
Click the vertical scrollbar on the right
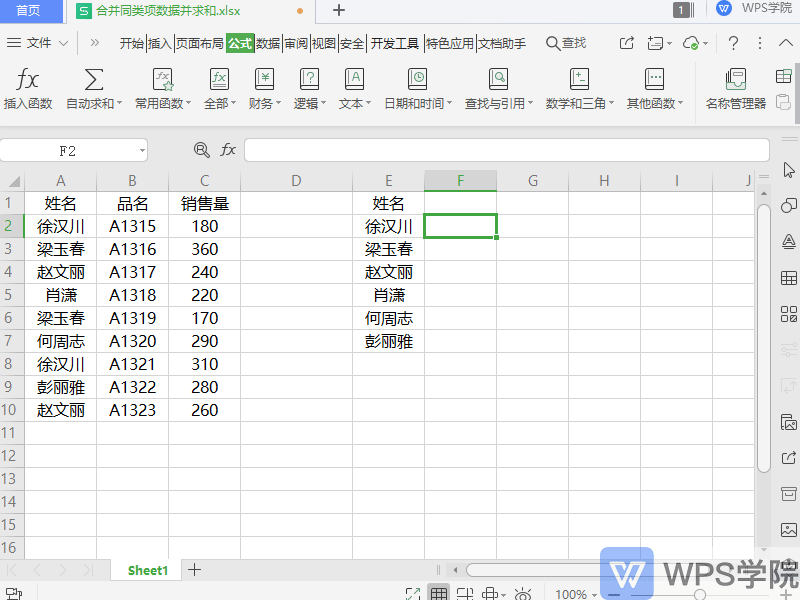pyautogui.click(x=764, y=338)
